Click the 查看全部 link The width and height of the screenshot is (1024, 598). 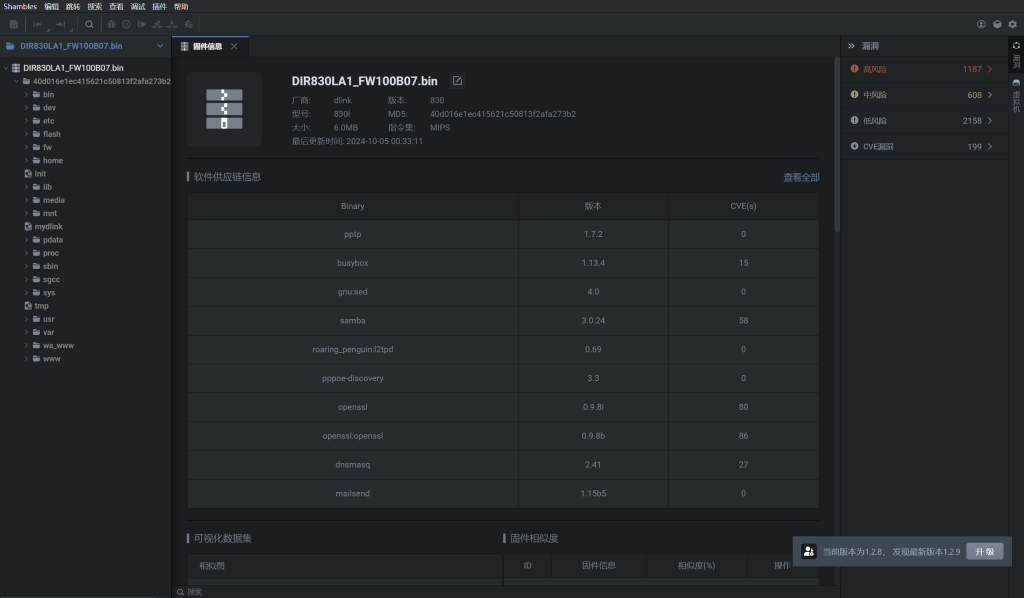click(x=801, y=177)
